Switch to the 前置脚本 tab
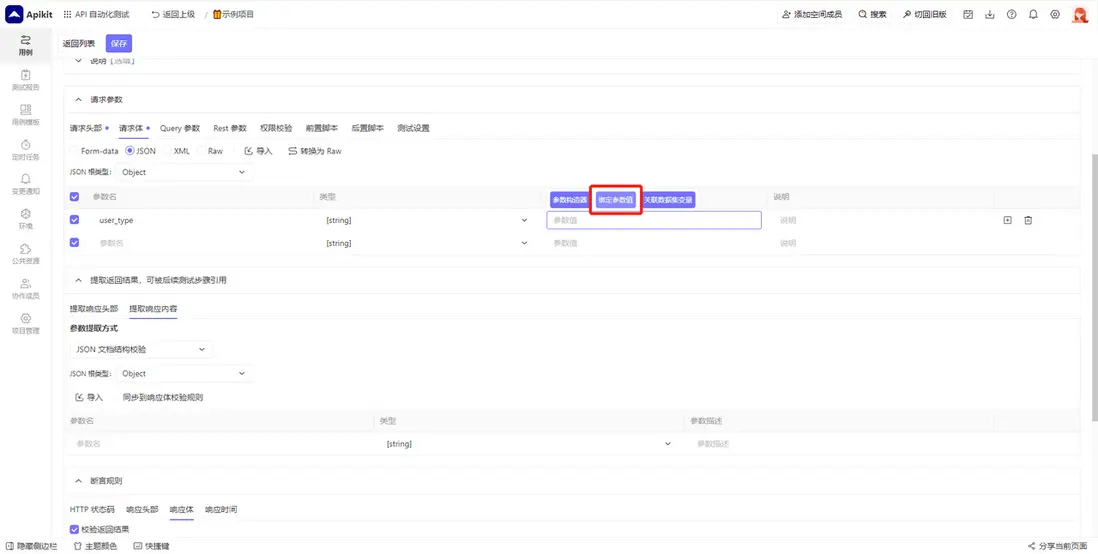 321,128
